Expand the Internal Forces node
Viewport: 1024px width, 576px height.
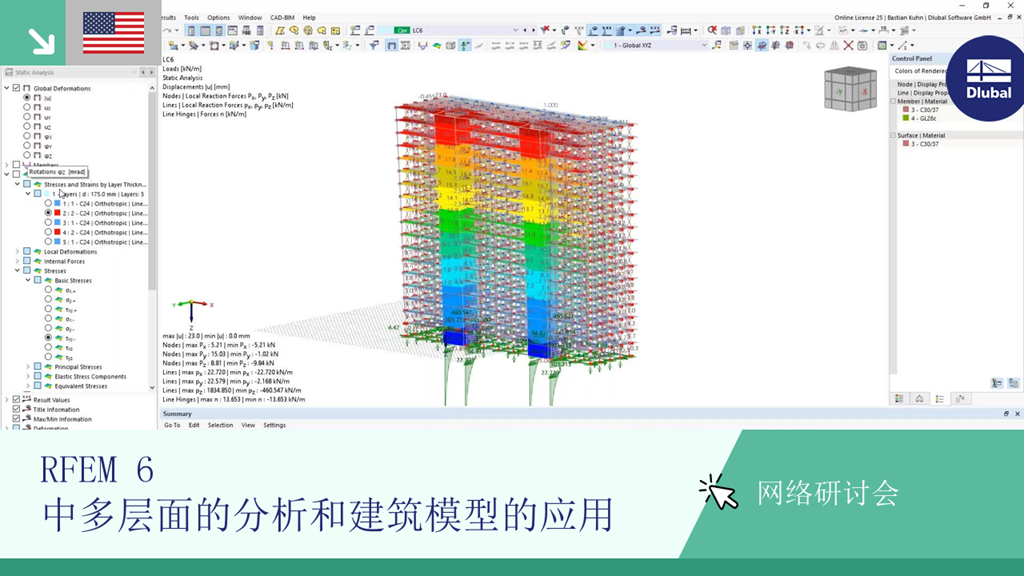point(18,261)
